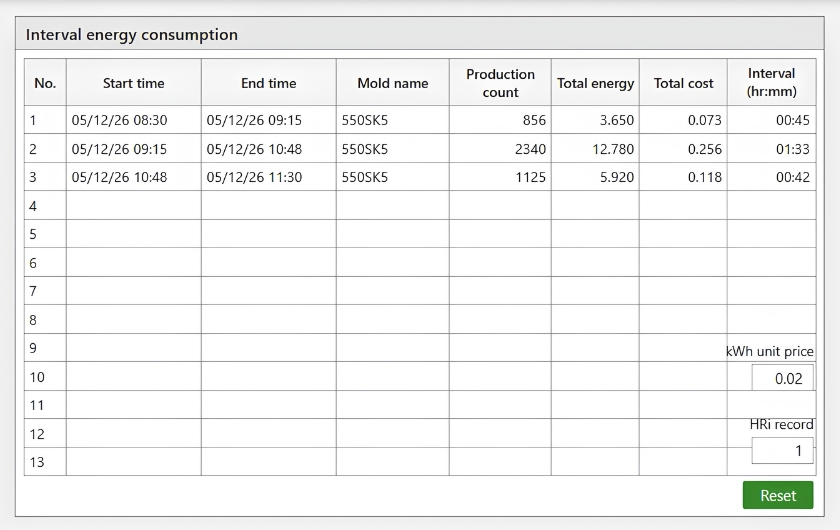The image size is (840, 530).
Task: Edit the kWh unit price field 0.02
Action: [783, 378]
